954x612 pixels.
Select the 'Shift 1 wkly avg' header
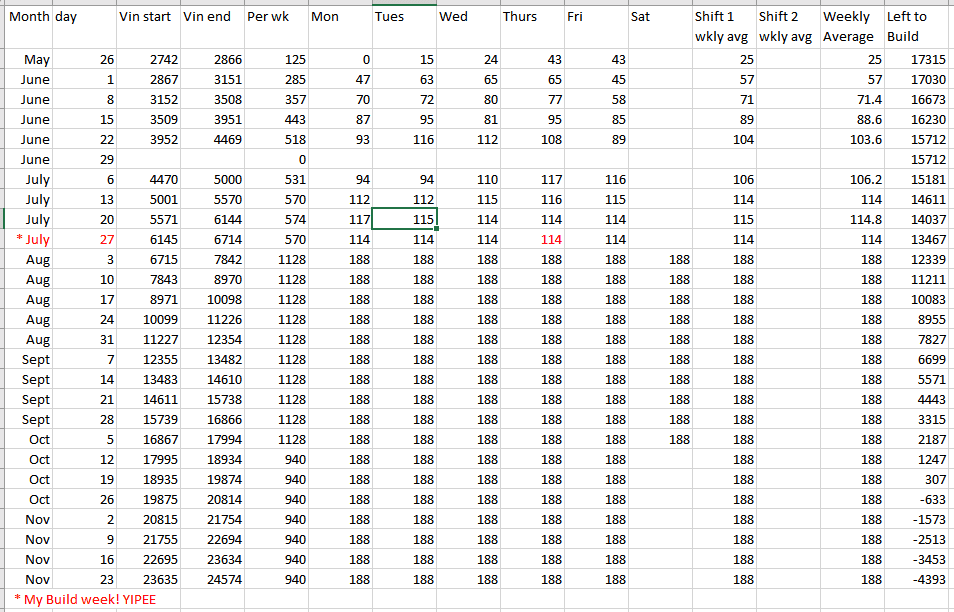tap(724, 26)
